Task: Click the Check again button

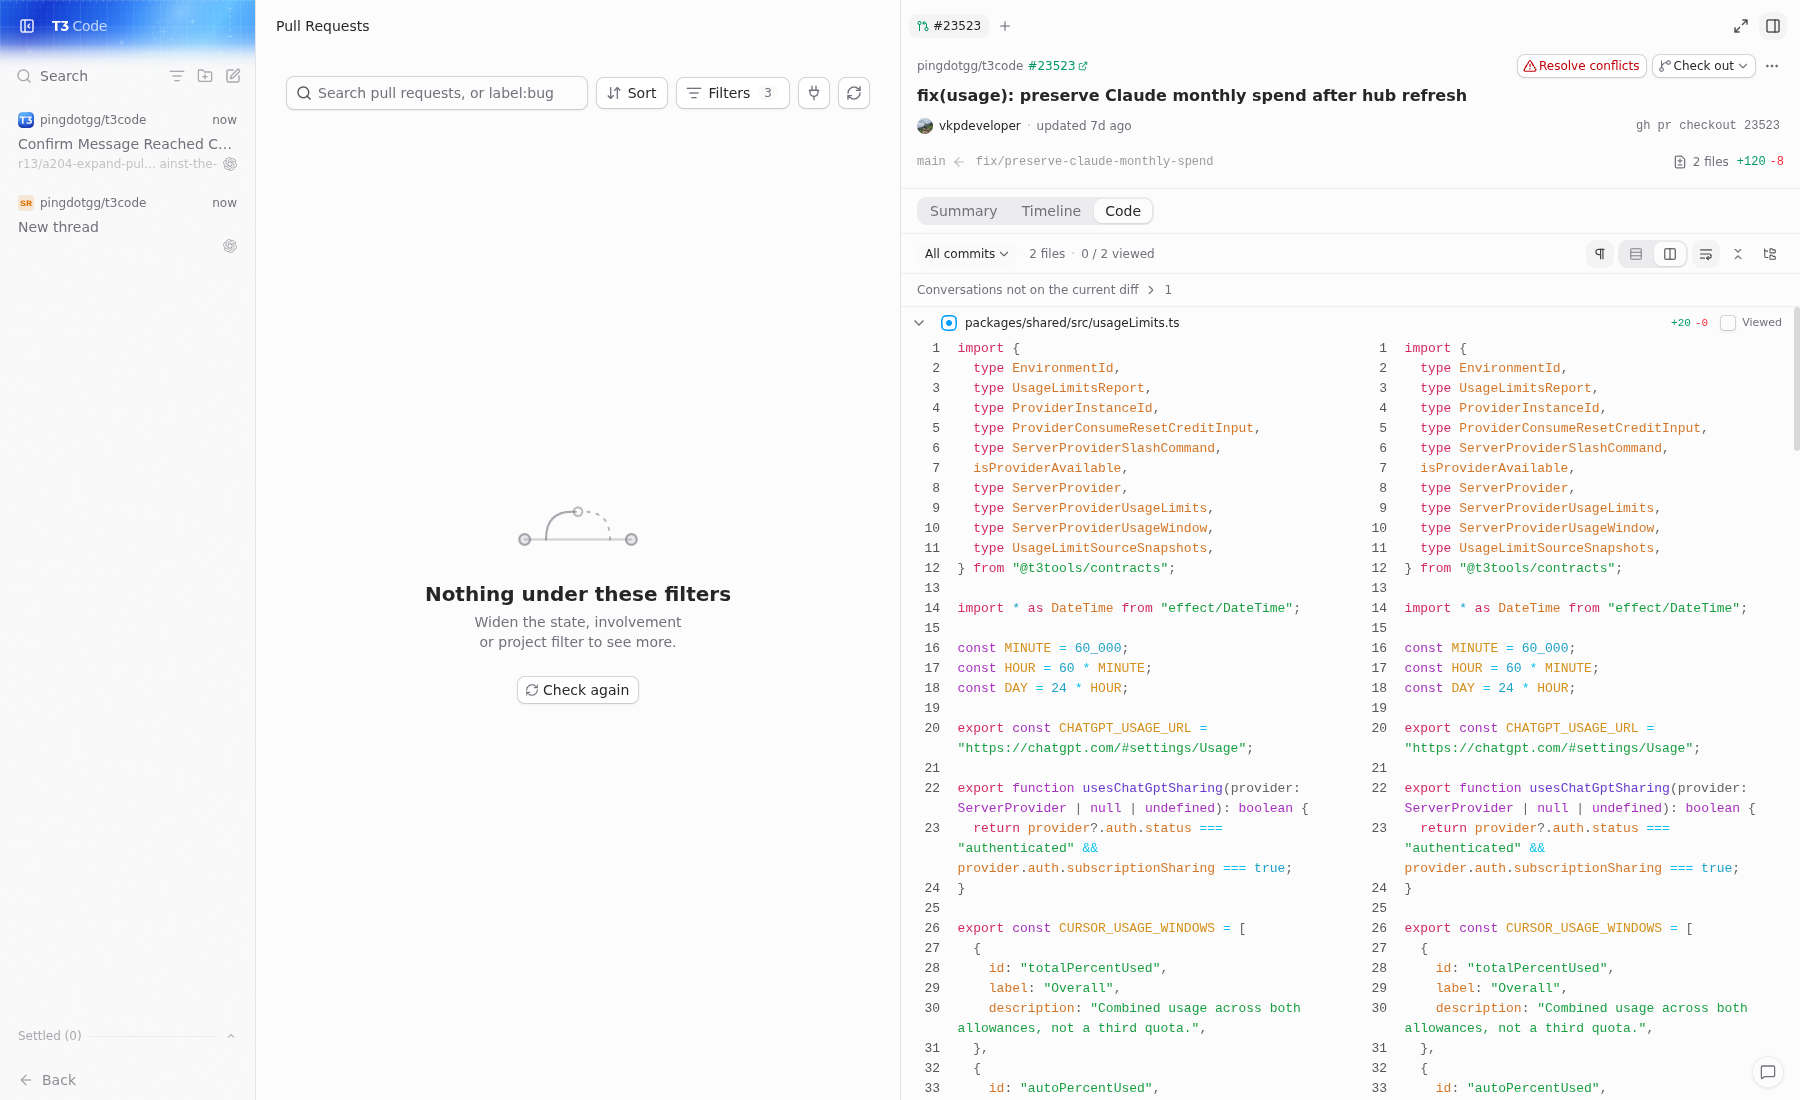Action: 578,690
